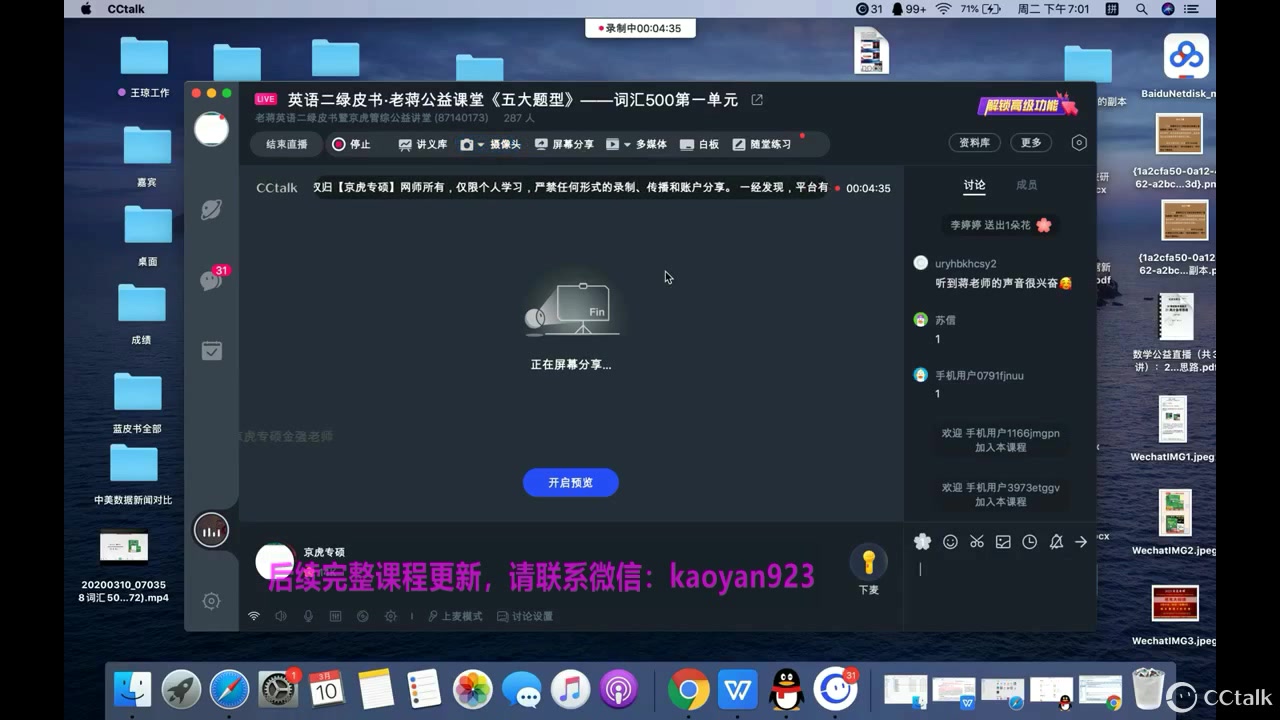Viewport: 1280px width, 720px height.
Task: Toggle the speaker volume icon in bottom bar
Action: [x=281, y=616]
